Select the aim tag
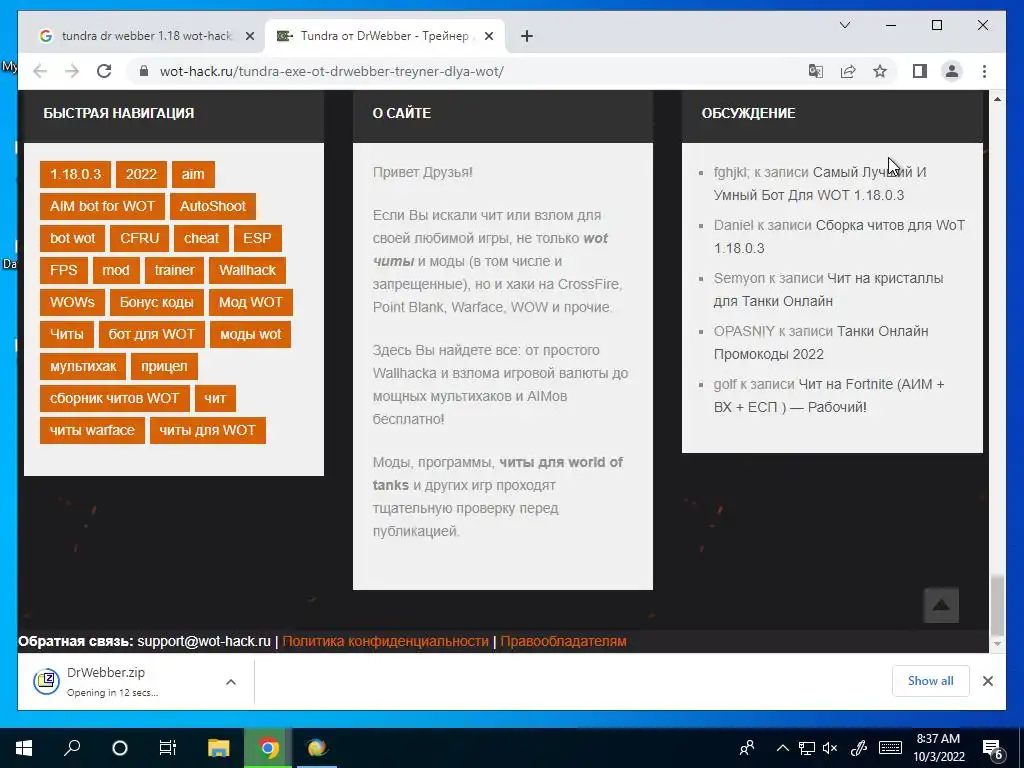The height and width of the screenshot is (768, 1024). click(193, 174)
